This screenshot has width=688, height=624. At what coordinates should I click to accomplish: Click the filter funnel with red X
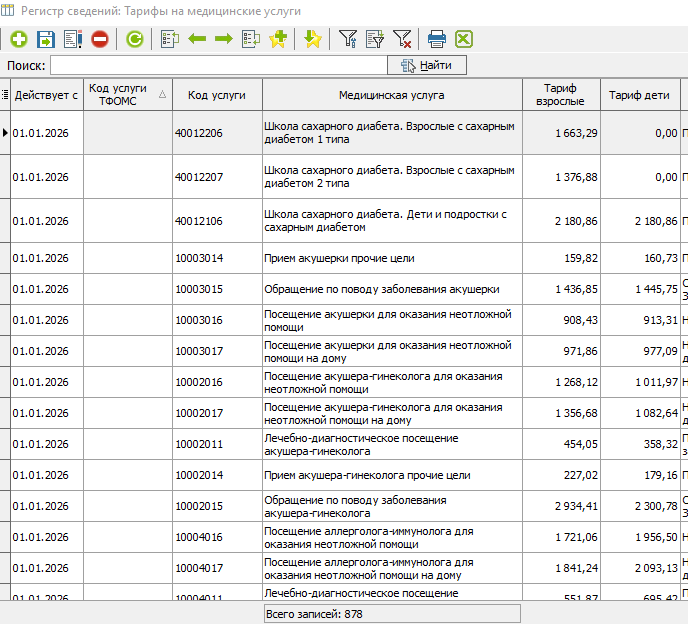[402, 39]
